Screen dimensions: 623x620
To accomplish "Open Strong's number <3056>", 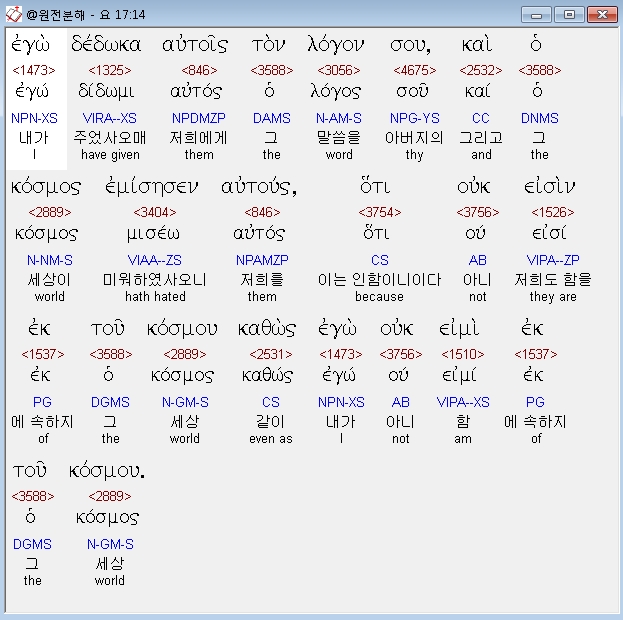I will [339, 70].
